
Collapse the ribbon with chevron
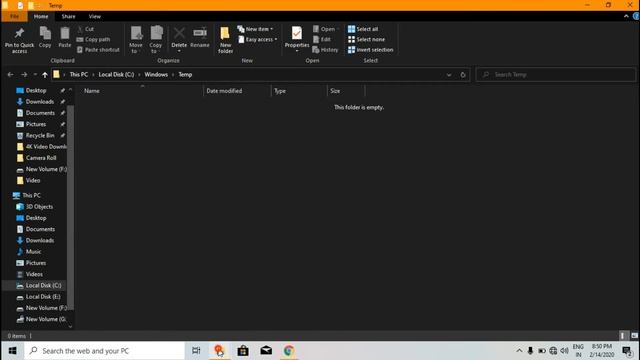(626, 16)
